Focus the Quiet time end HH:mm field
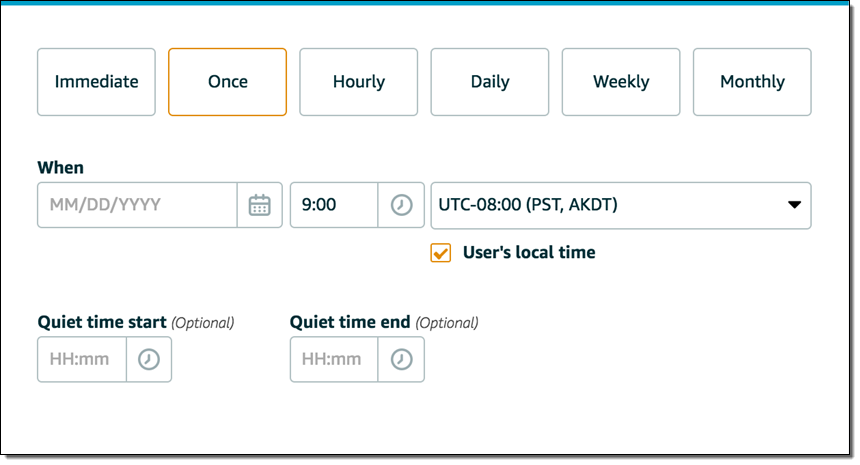 click(334, 359)
